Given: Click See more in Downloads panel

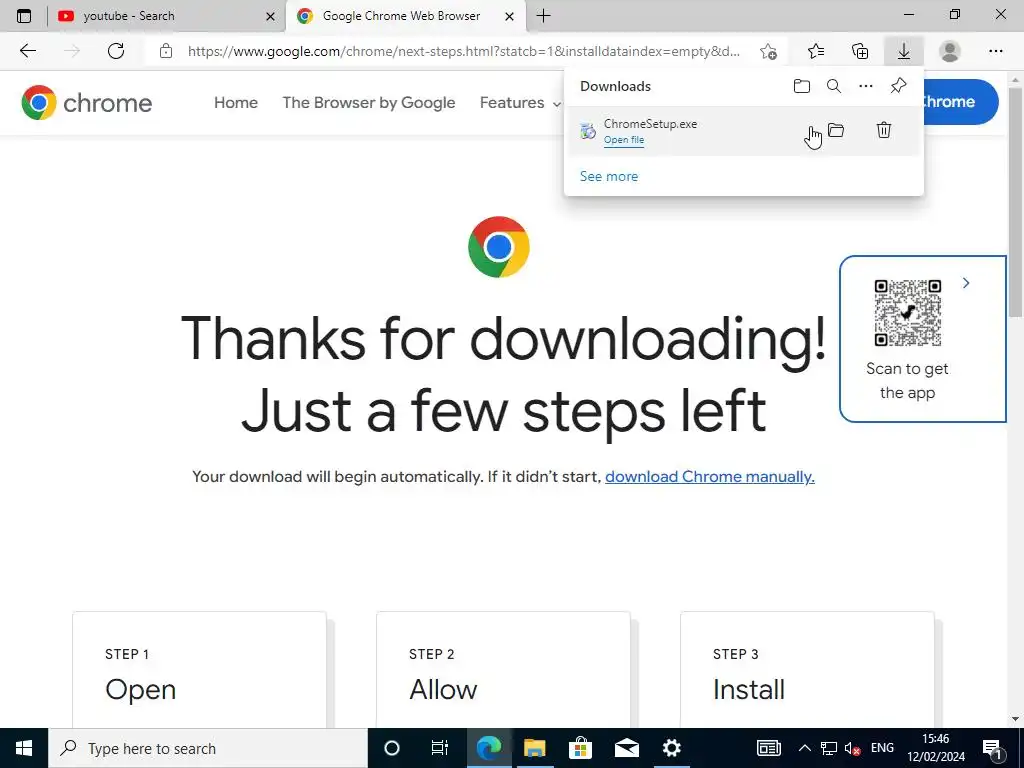Looking at the screenshot, I should click(609, 176).
